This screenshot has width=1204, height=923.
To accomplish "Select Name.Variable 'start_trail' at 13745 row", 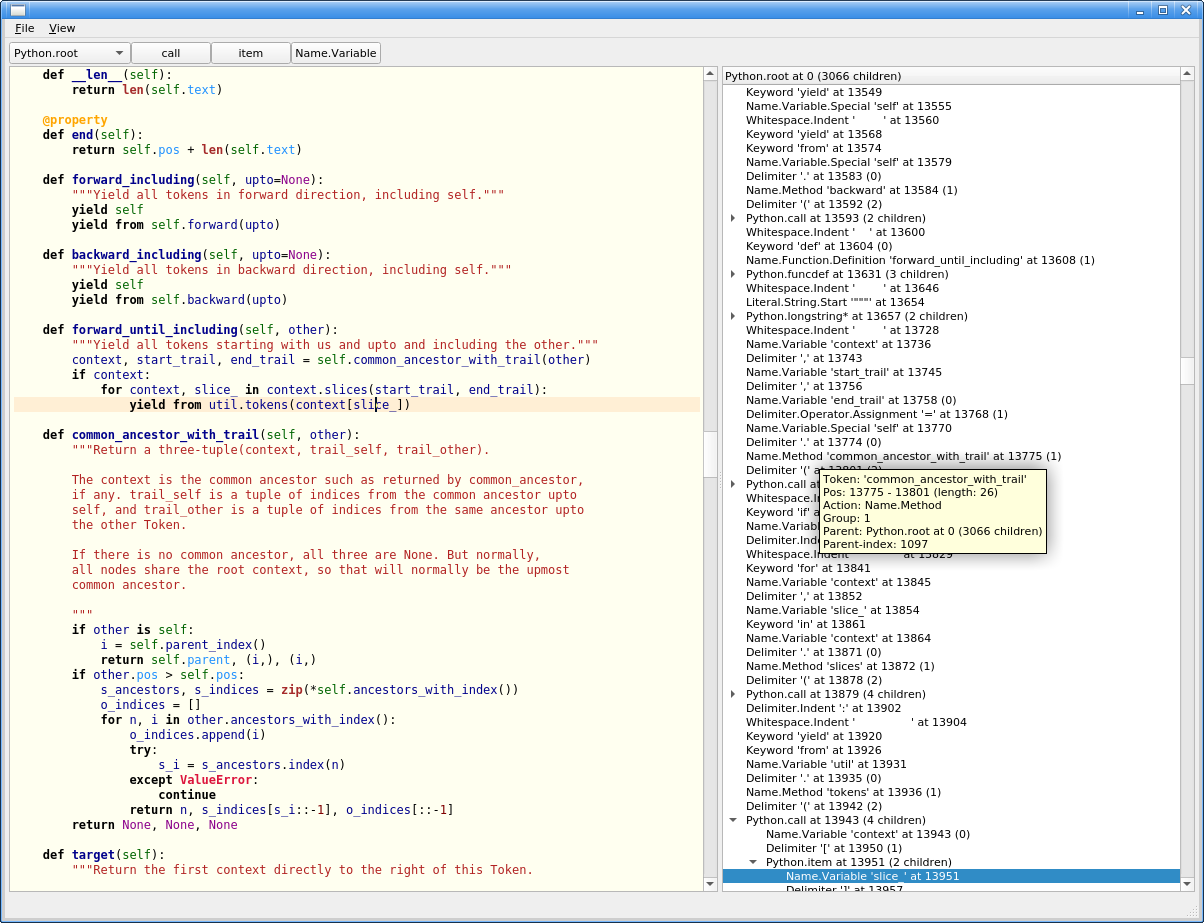I will tap(951, 372).
